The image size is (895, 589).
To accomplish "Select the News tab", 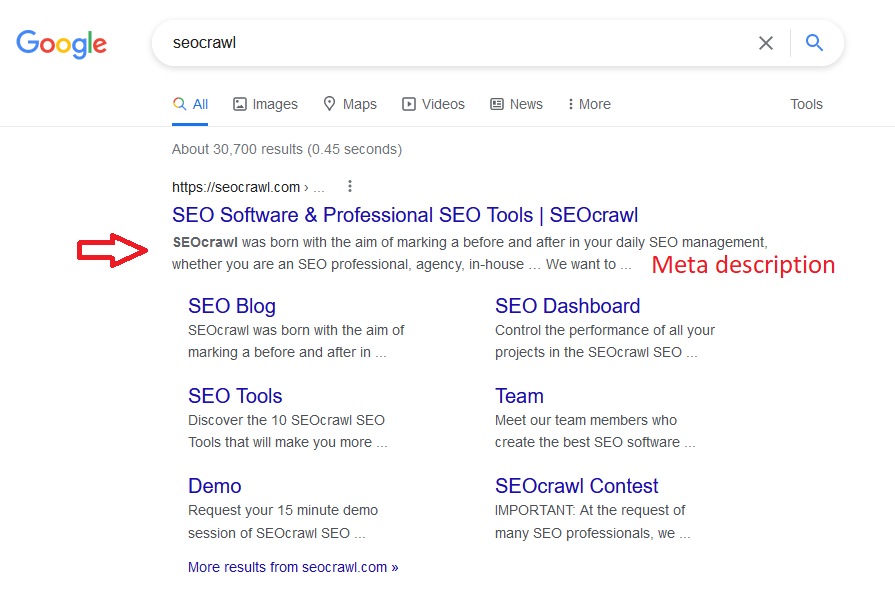I will click(525, 103).
